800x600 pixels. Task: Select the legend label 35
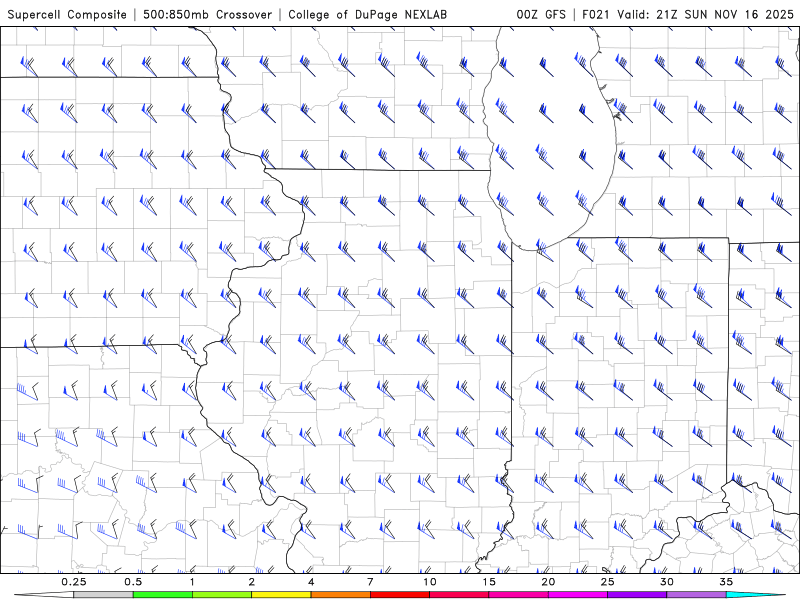[726, 582]
